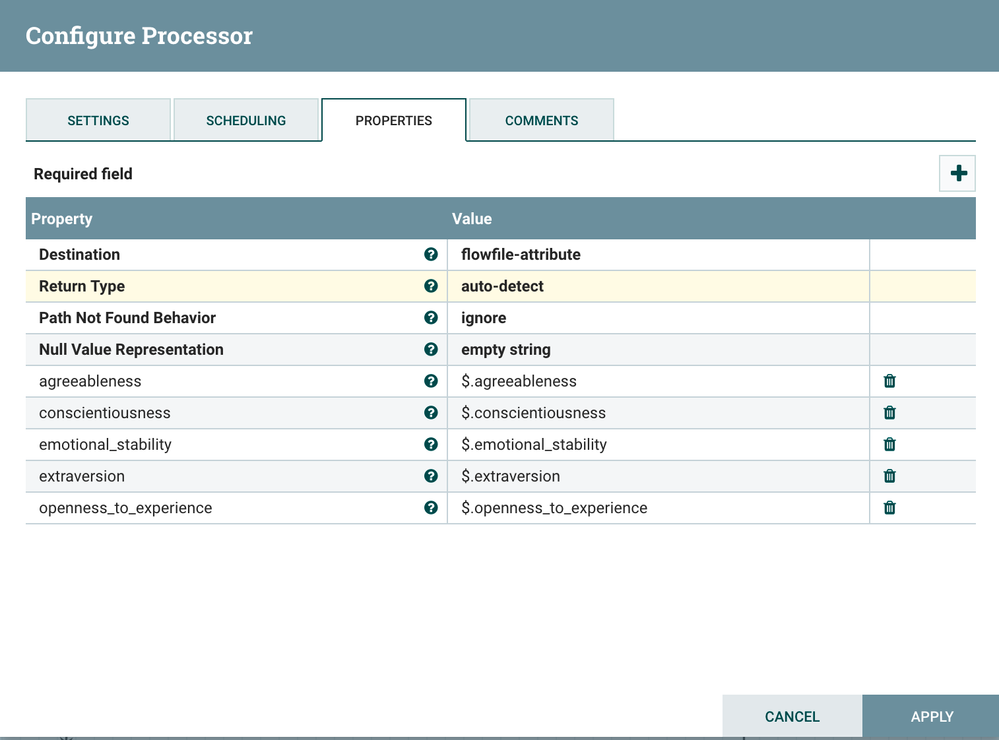This screenshot has width=999, height=740.
Task: Click the plus icon to add property
Action: 958,174
